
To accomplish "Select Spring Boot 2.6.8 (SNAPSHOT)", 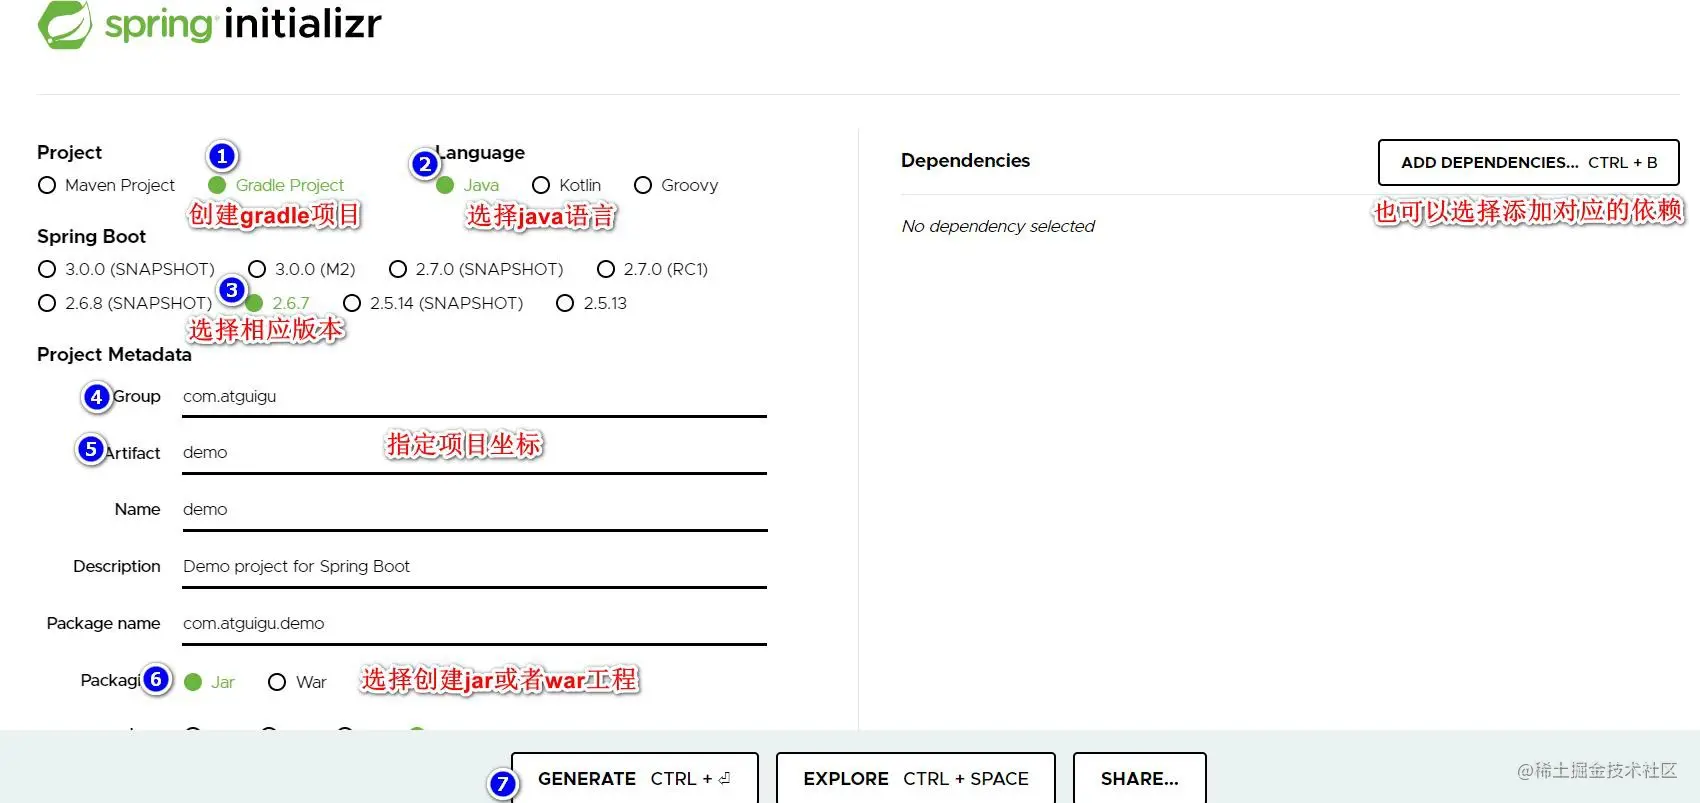I will pyautogui.click(x=125, y=303).
